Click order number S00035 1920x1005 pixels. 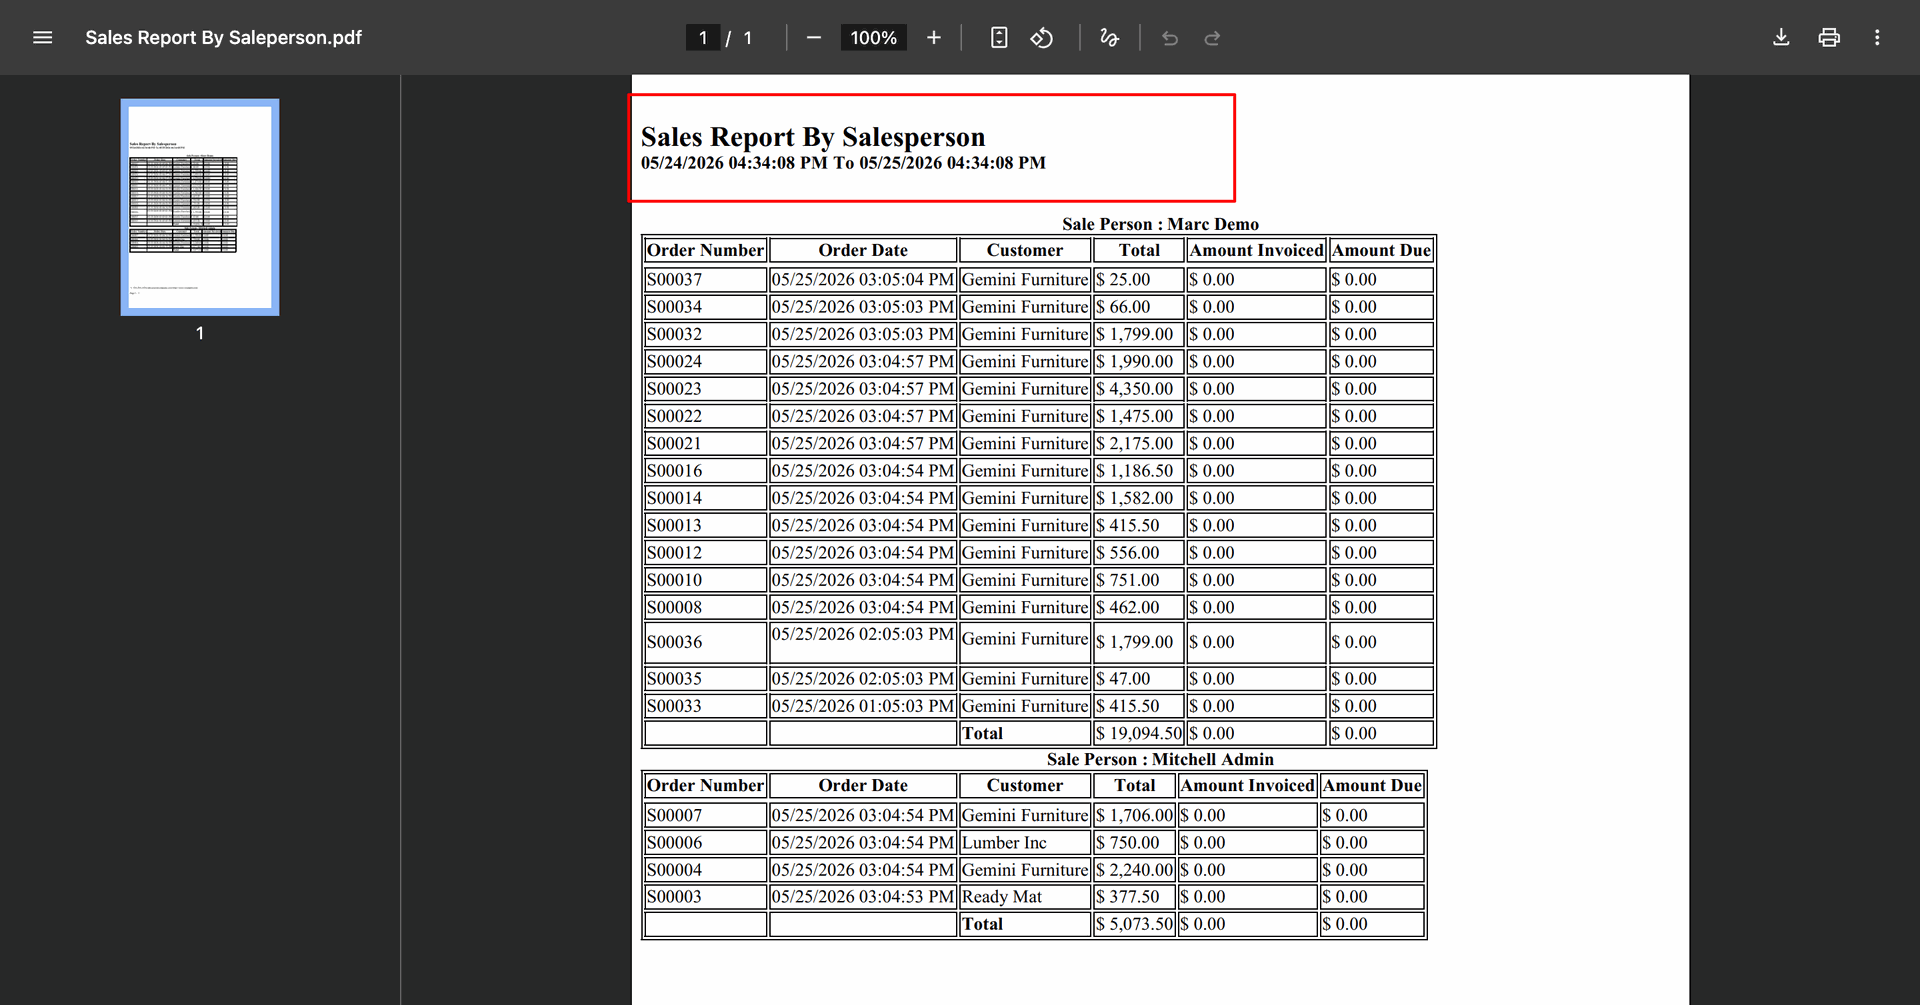pos(675,679)
